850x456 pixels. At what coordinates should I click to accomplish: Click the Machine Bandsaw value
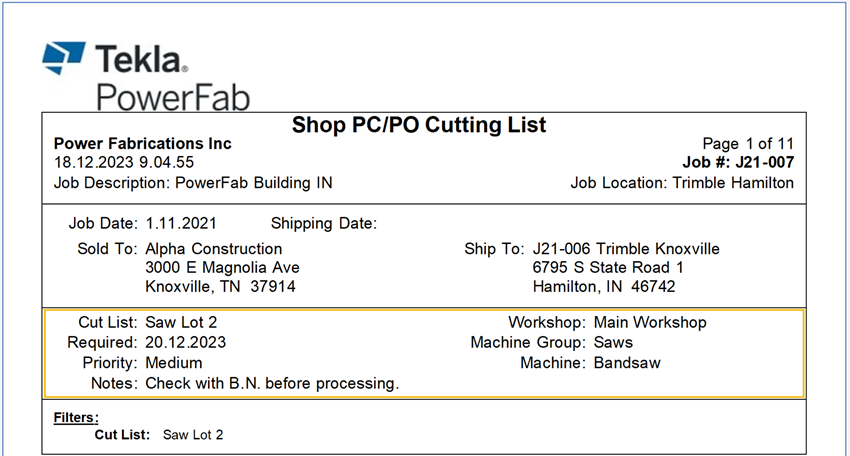[x=627, y=363]
